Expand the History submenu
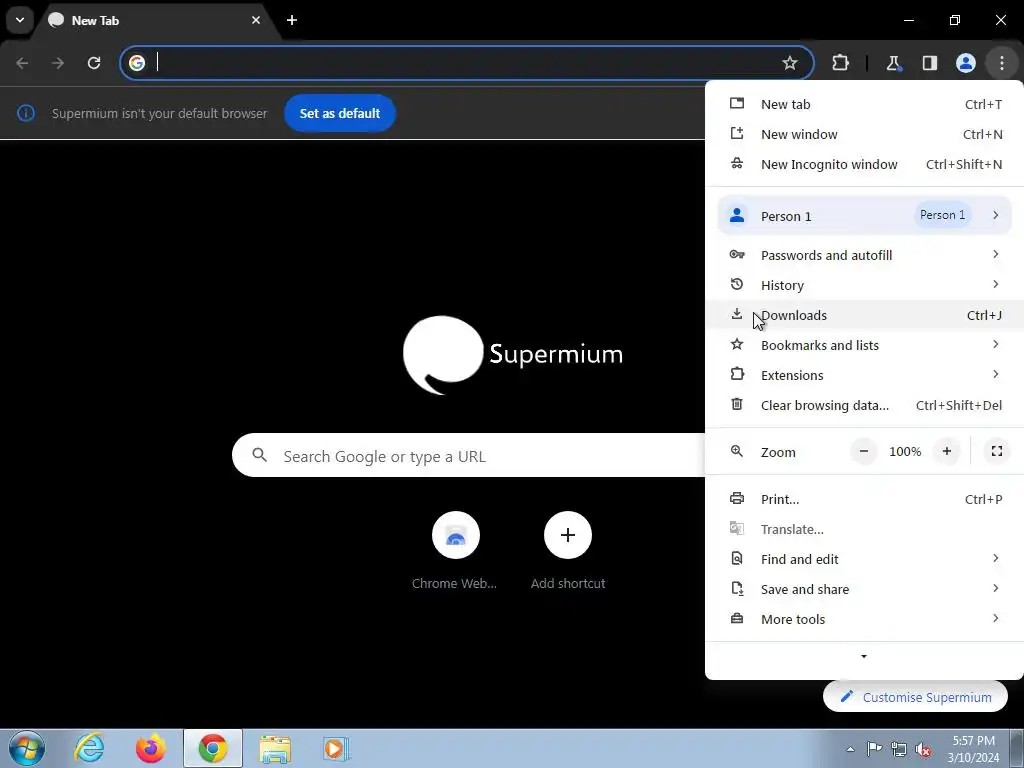The width and height of the screenshot is (1024, 768). tap(865, 285)
